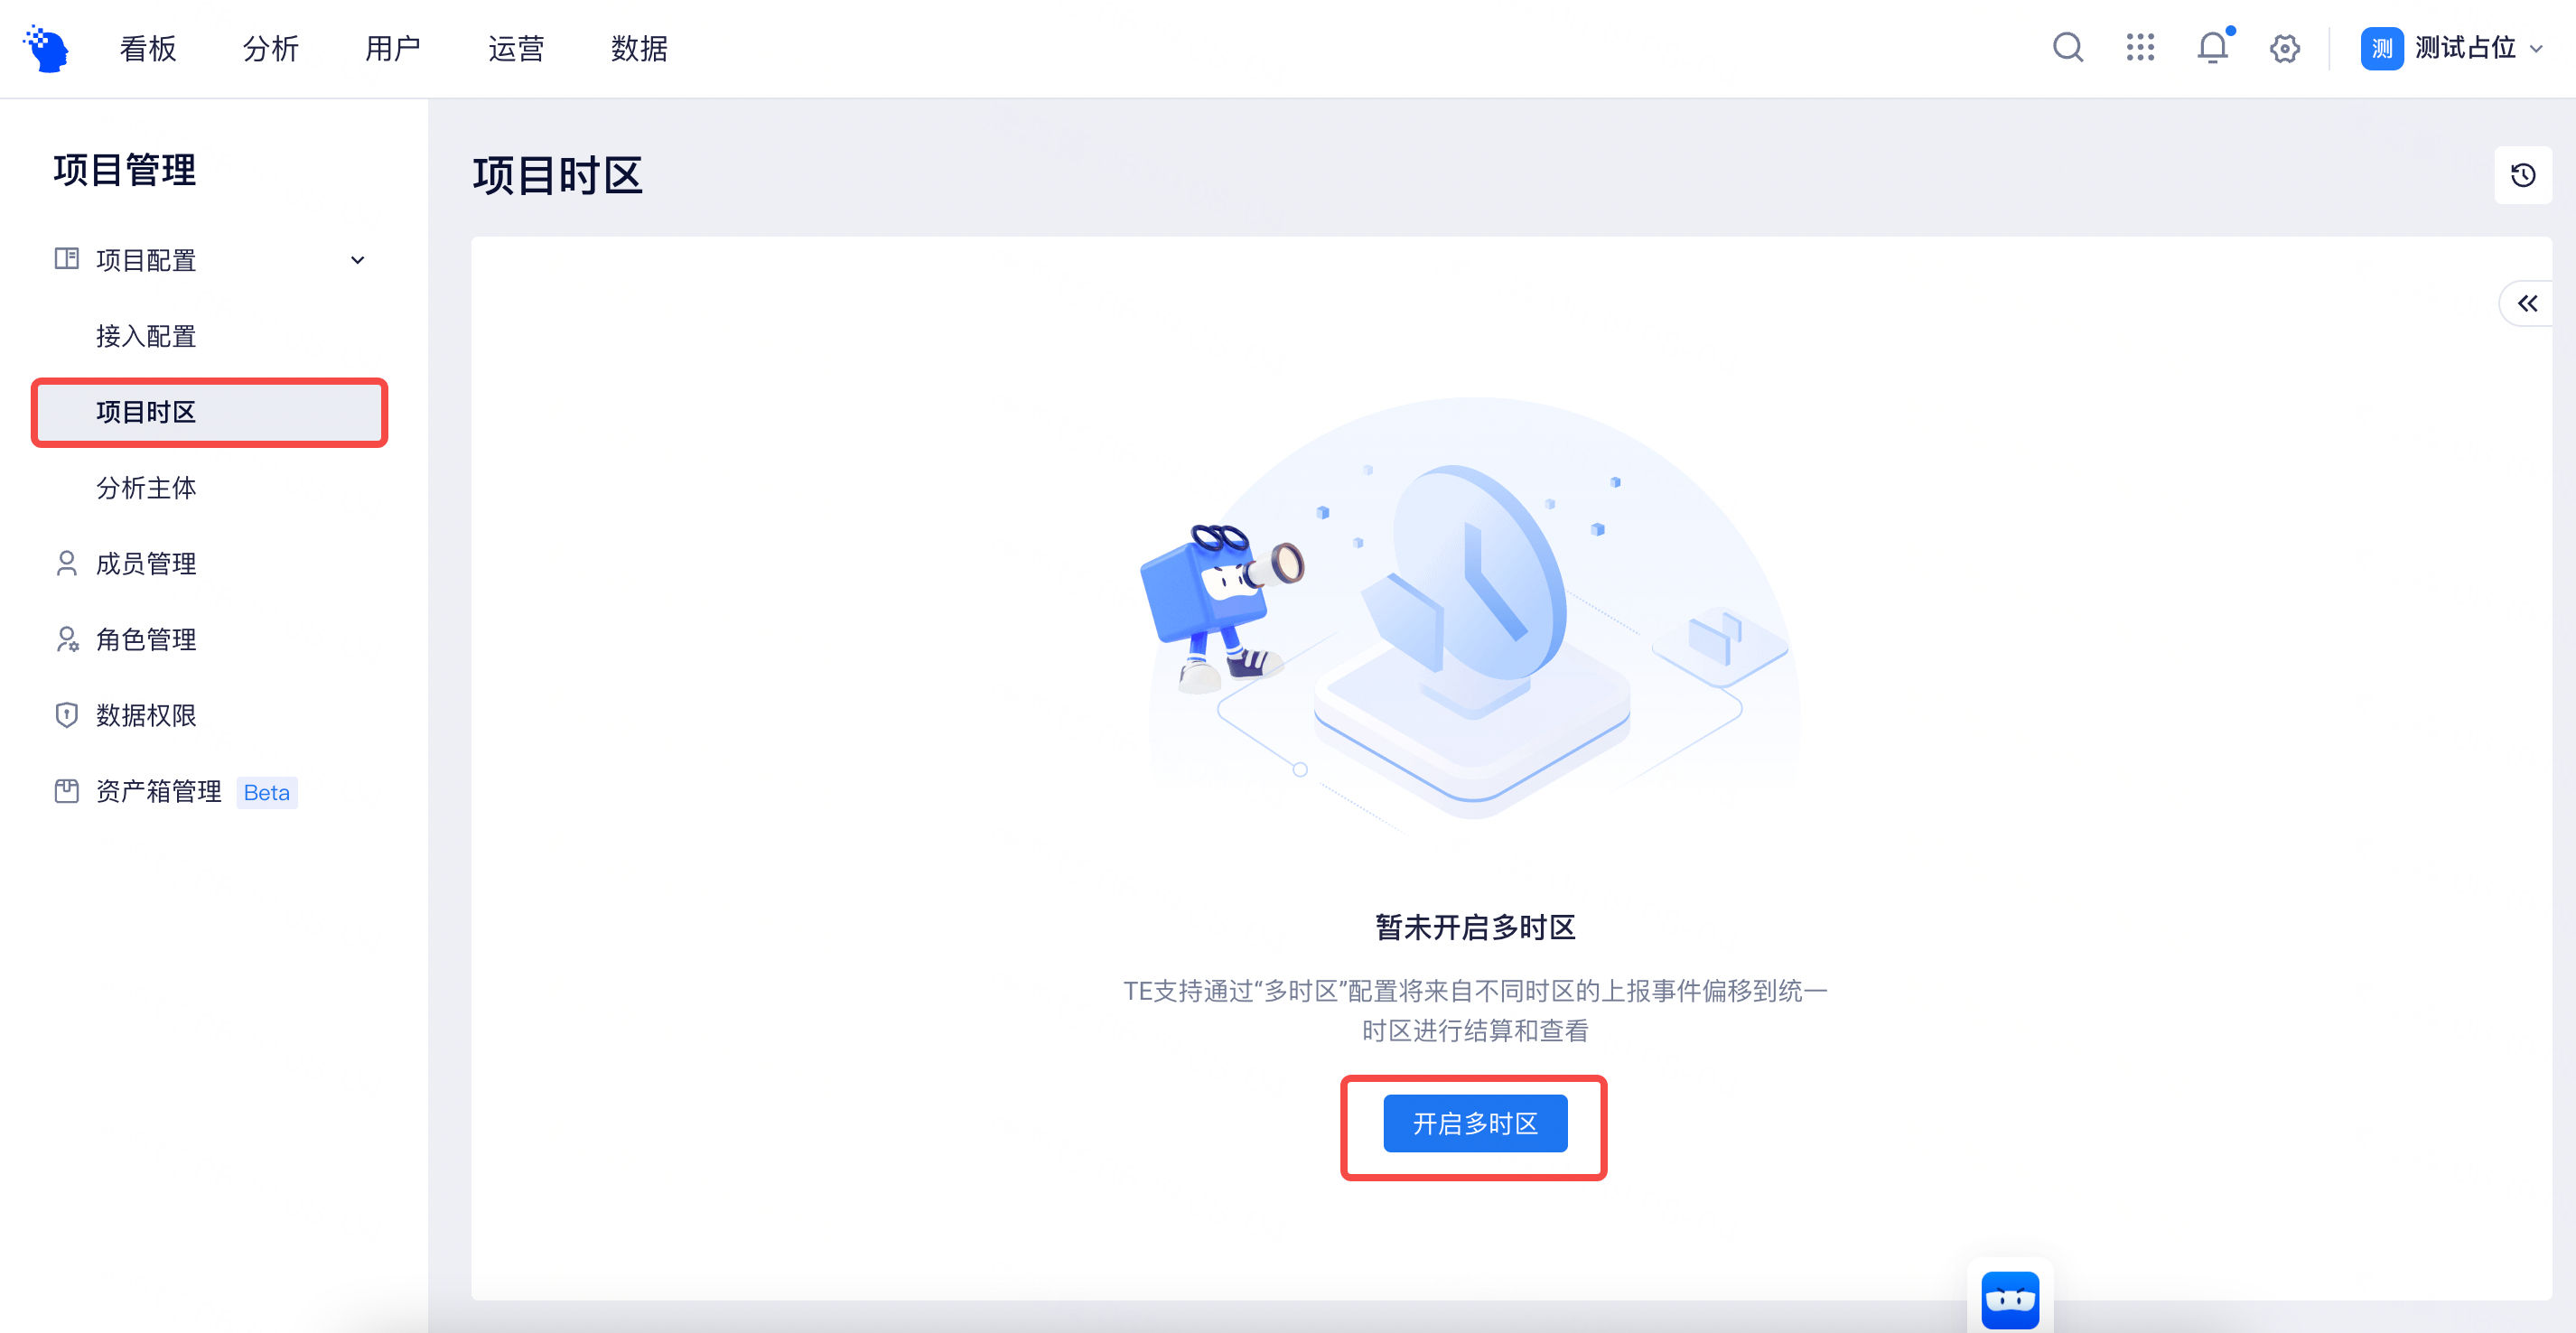This screenshot has height=1333, width=2576.
Task: View the history clock icon
Action: click(x=2523, y=175)
